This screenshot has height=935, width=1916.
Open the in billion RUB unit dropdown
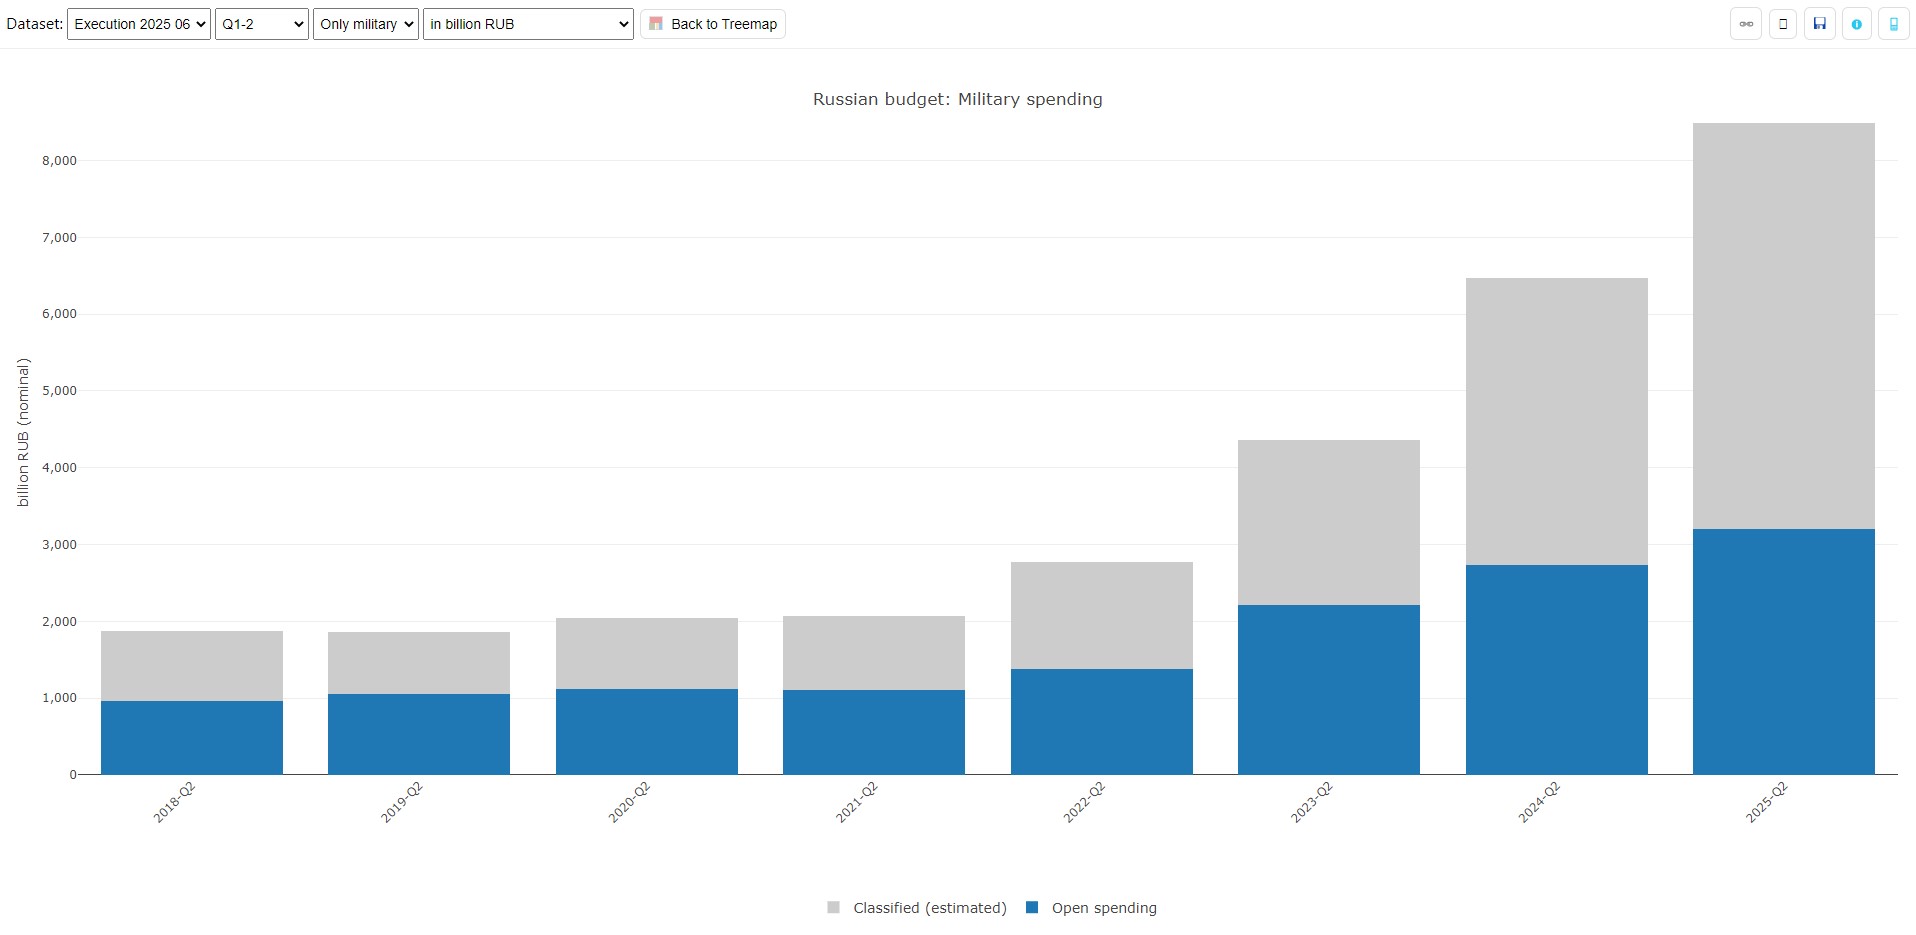pos(528,24)
